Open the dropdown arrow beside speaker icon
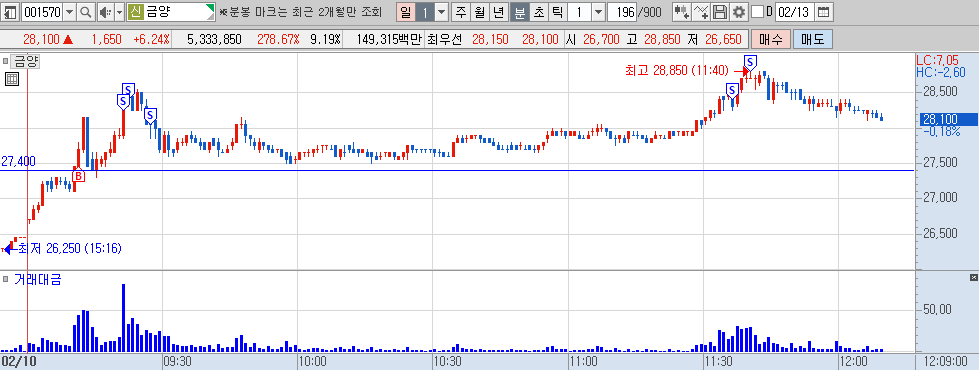Image resolution: width=979 pixels, height=370 pixels. (119, 12)
